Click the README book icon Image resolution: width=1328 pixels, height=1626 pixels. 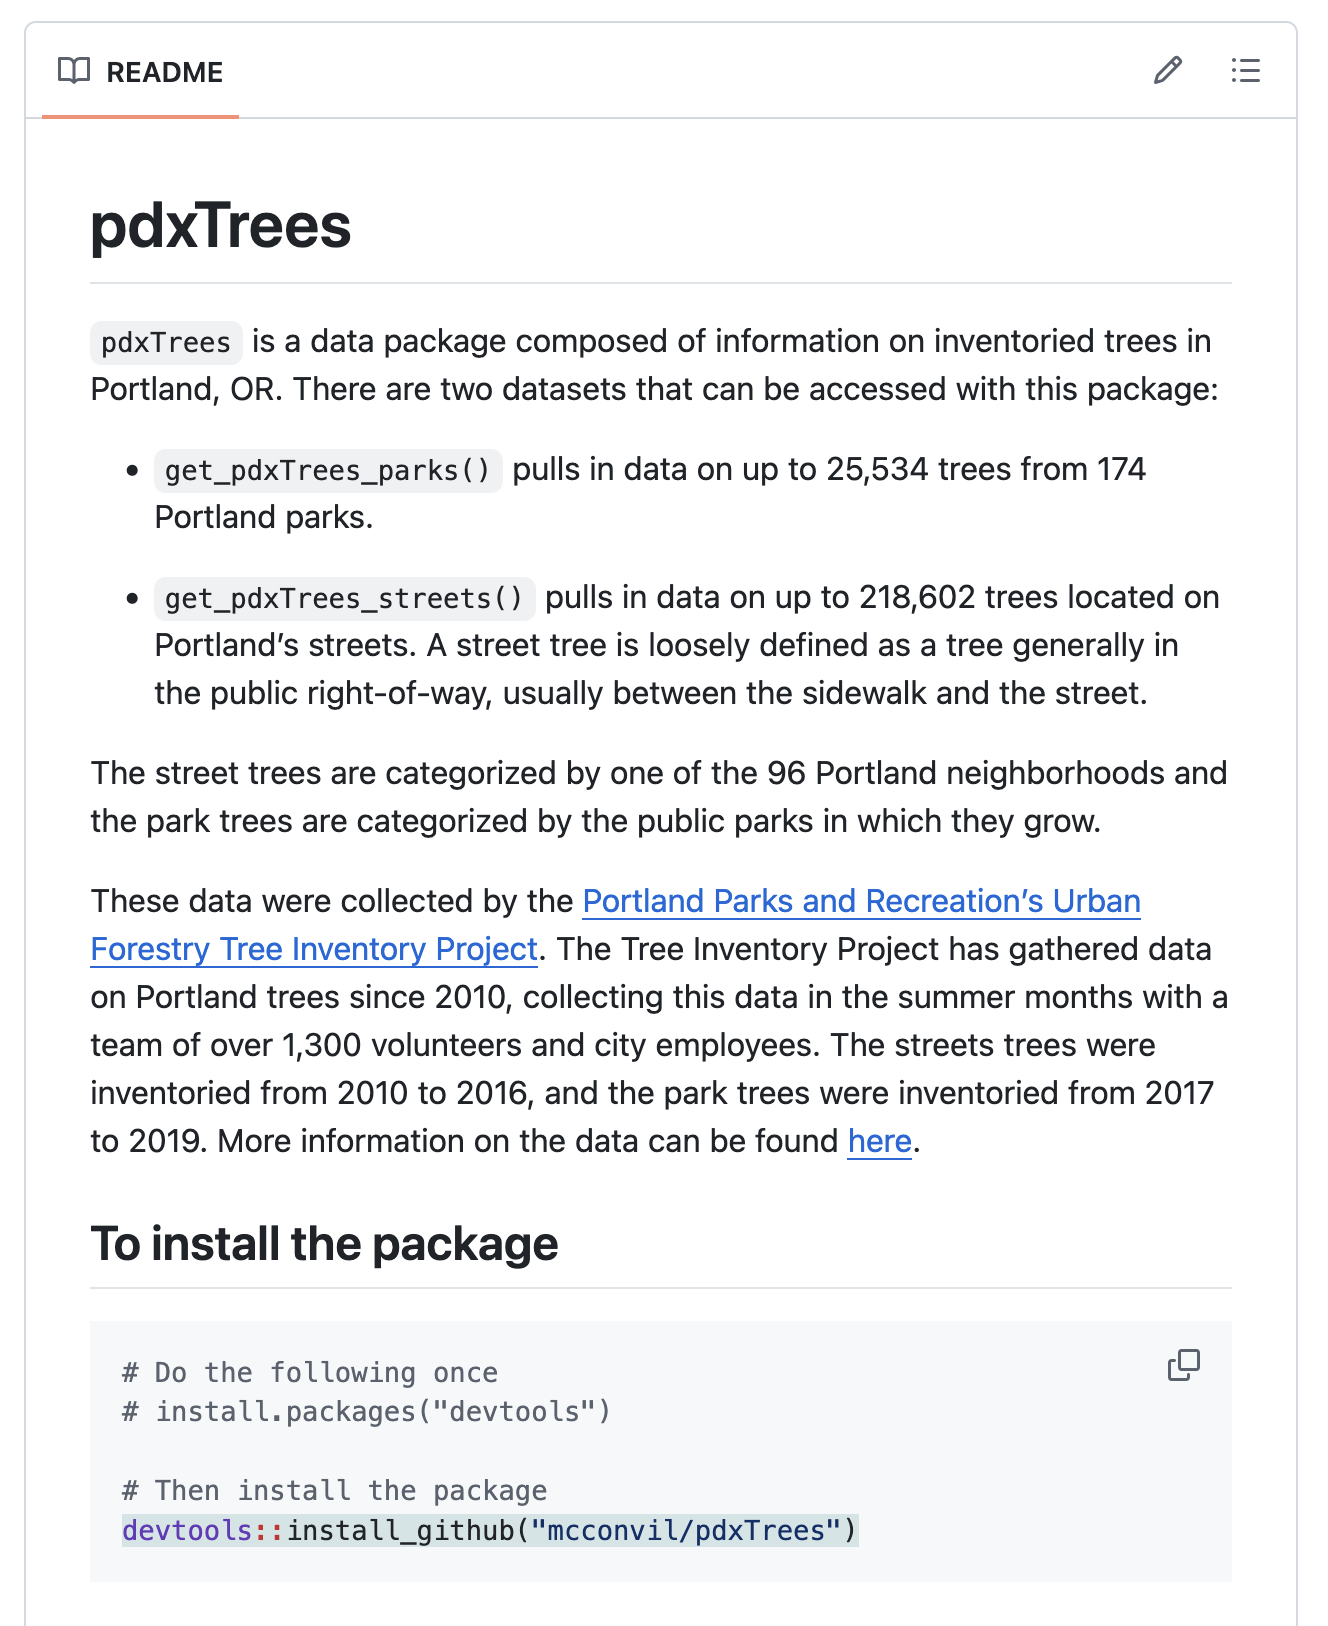[x=74, y=71]
